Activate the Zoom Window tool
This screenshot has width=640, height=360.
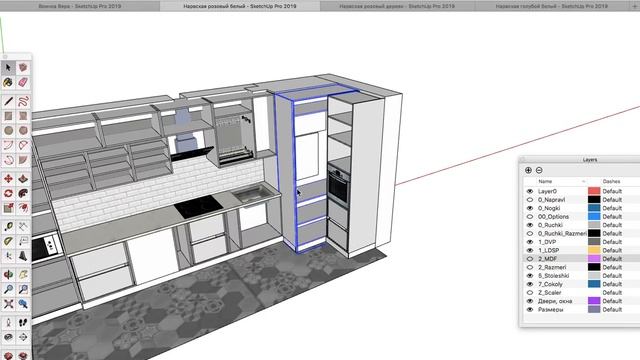[23, 289]
